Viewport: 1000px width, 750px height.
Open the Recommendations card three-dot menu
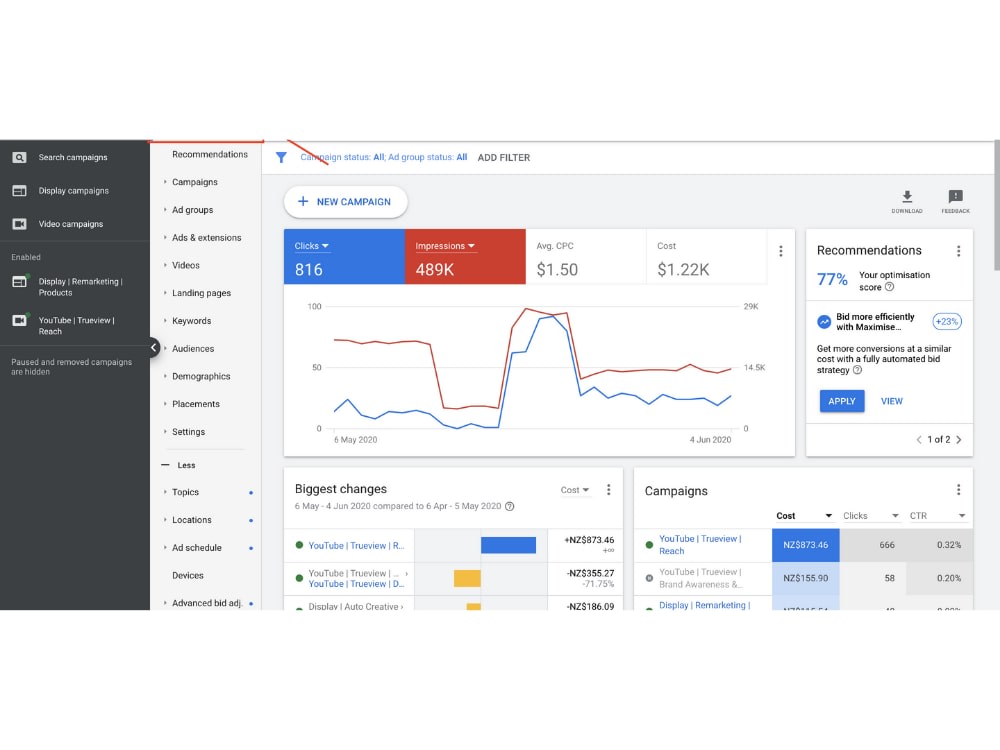(958, 251)
